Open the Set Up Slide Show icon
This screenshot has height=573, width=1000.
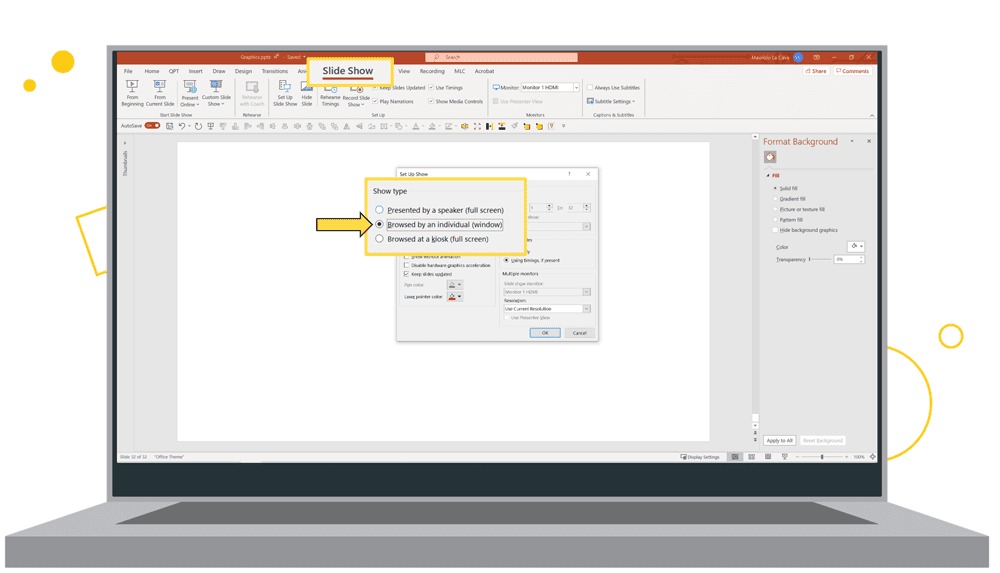click(285, 94)
